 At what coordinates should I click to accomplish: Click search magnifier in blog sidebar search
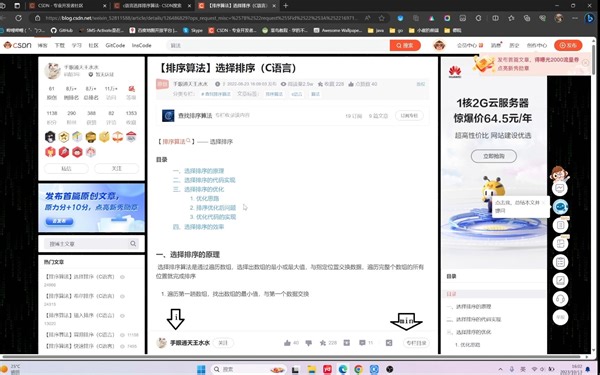[x=133, y=244]
